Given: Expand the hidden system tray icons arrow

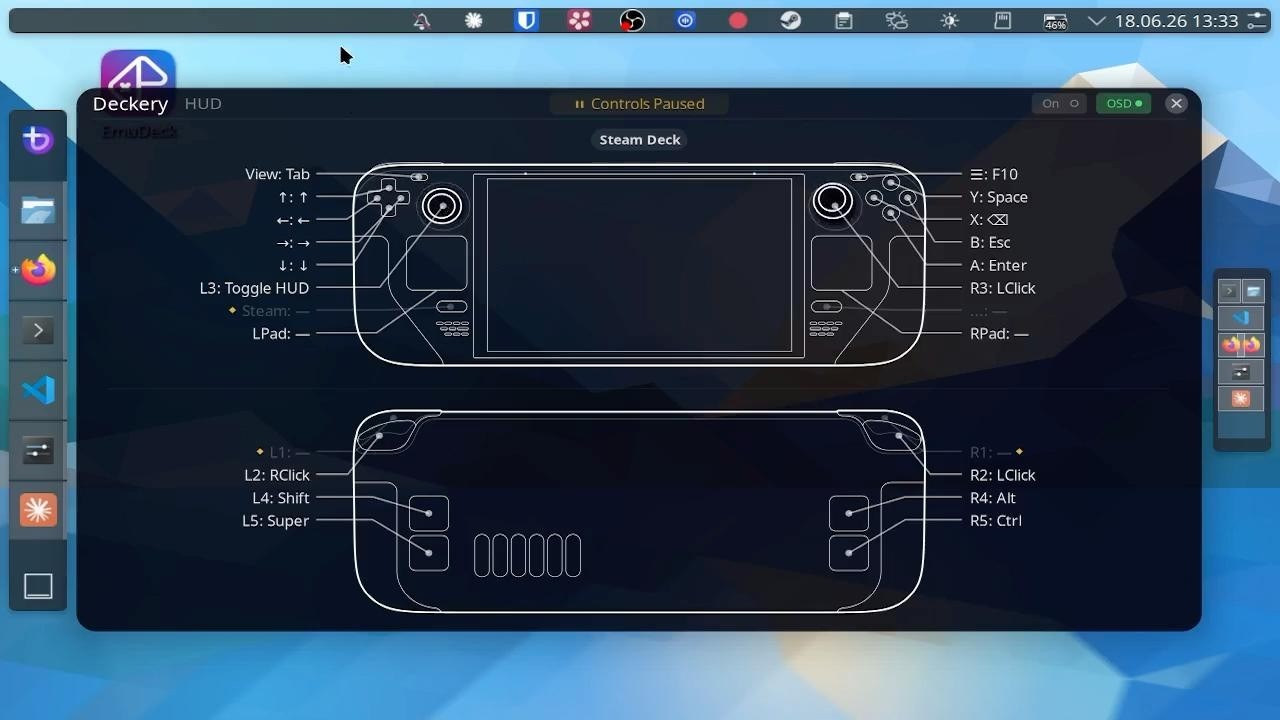Looking at the screenshot, I should point(1097,20).
